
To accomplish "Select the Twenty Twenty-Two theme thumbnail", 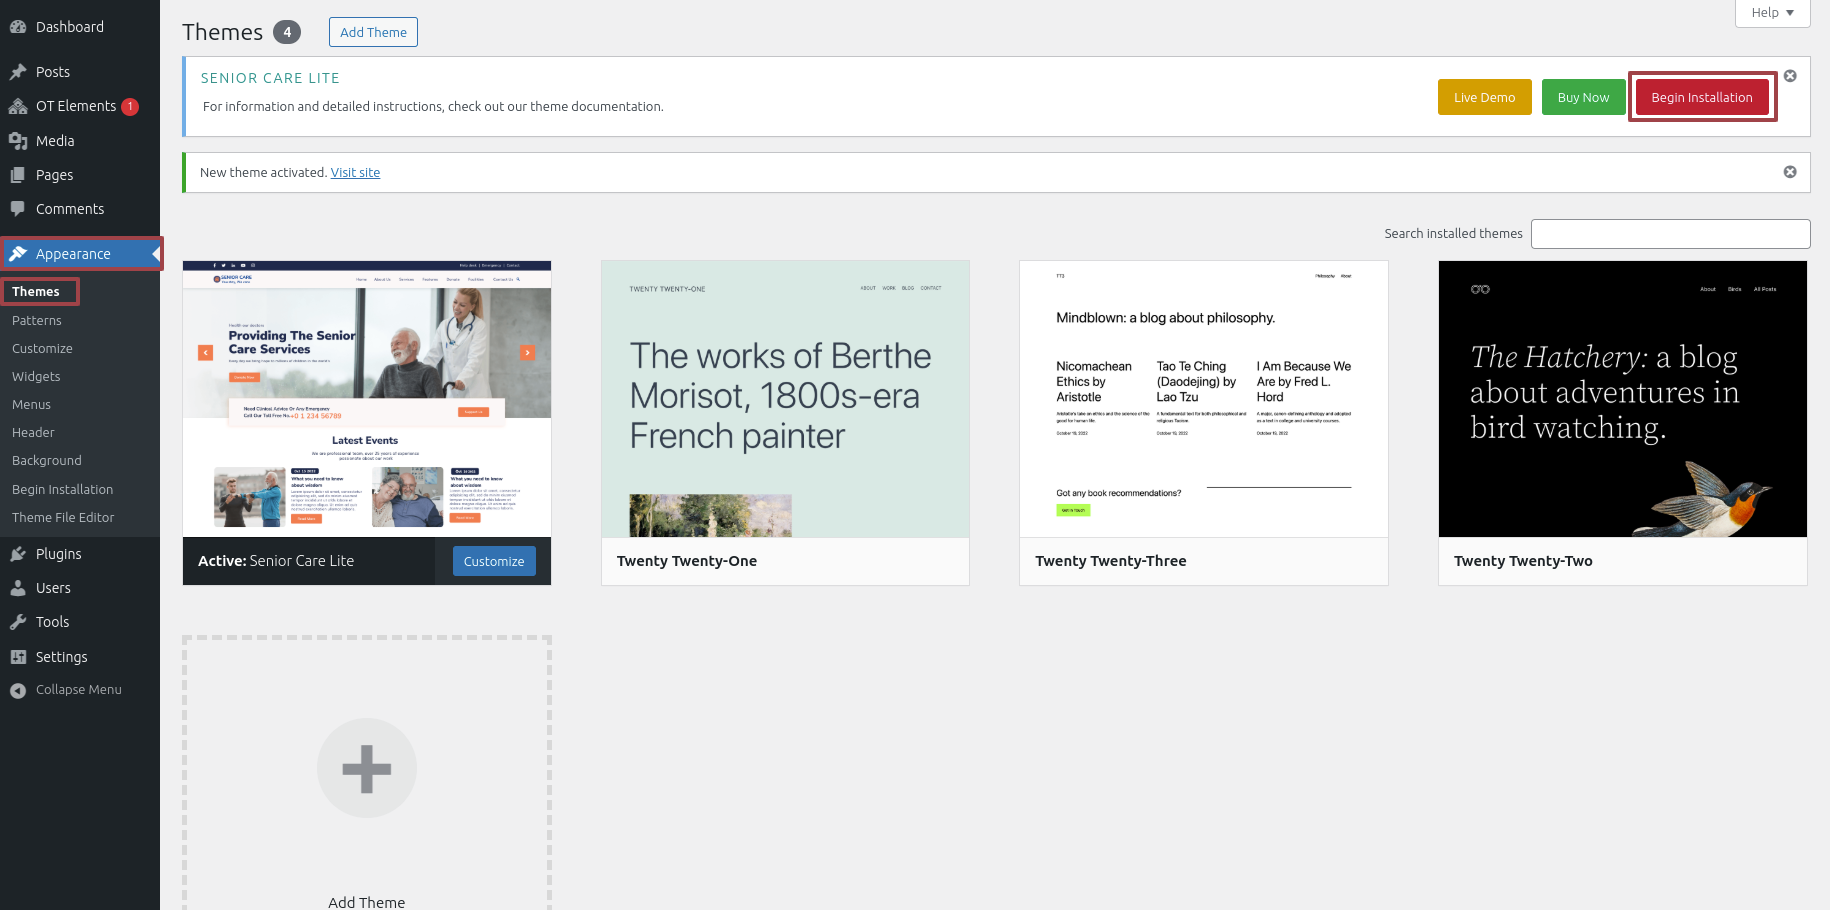I will 1622,399.
